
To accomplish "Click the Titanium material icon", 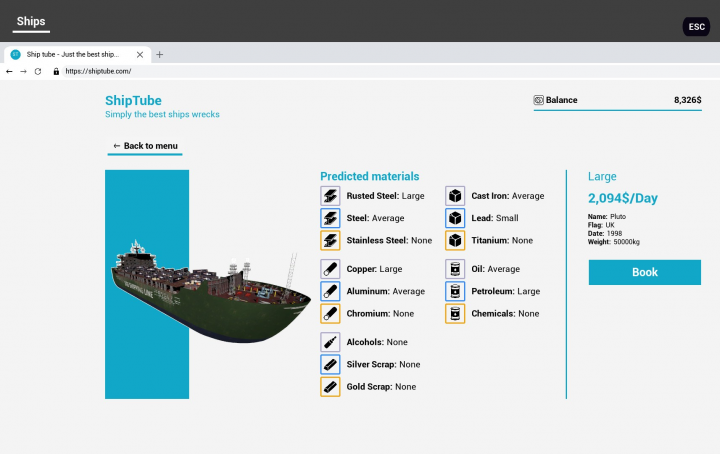I will click(x=455, y=240).
